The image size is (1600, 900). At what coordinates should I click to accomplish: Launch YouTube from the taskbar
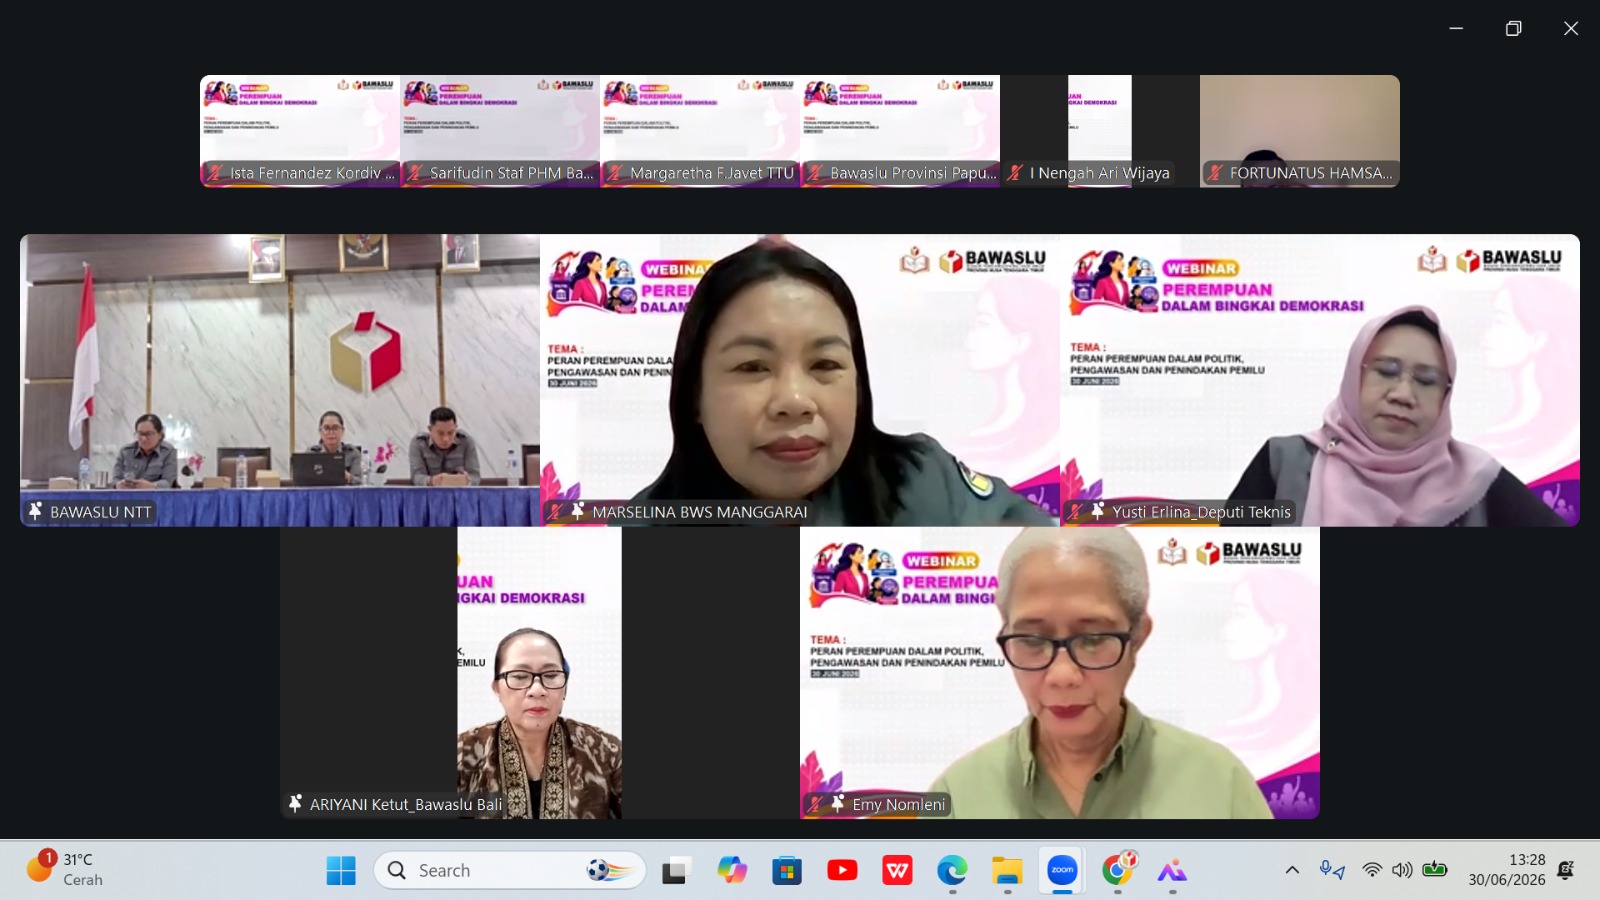842,871
